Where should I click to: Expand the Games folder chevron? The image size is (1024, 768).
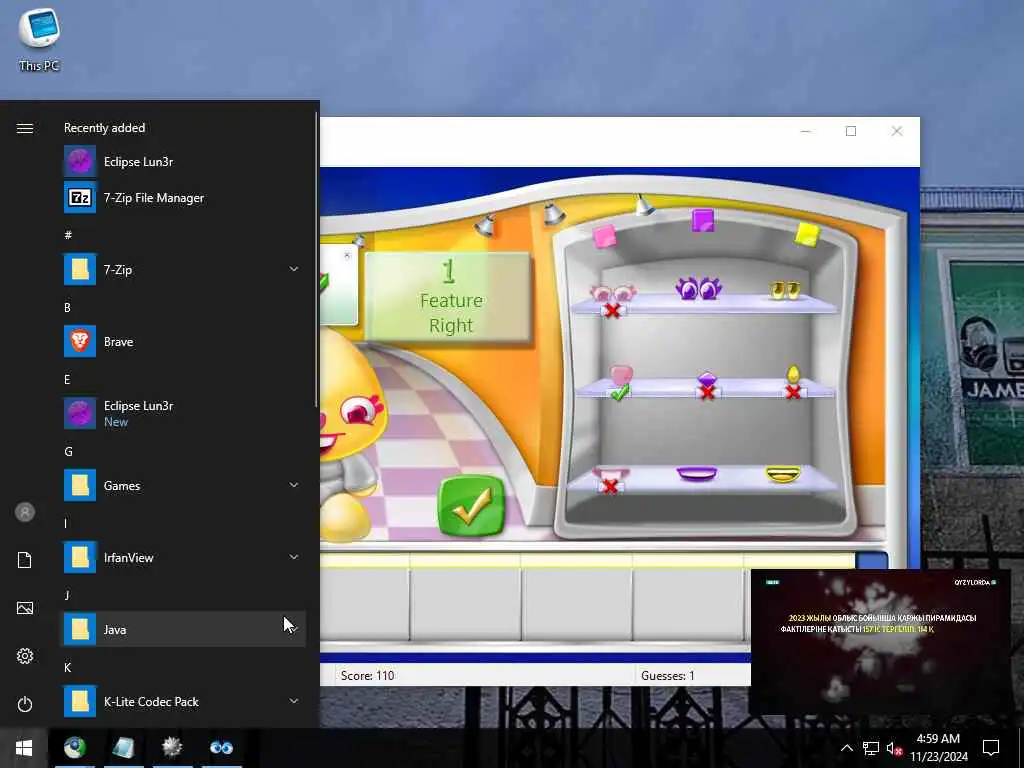pos(294,485)
